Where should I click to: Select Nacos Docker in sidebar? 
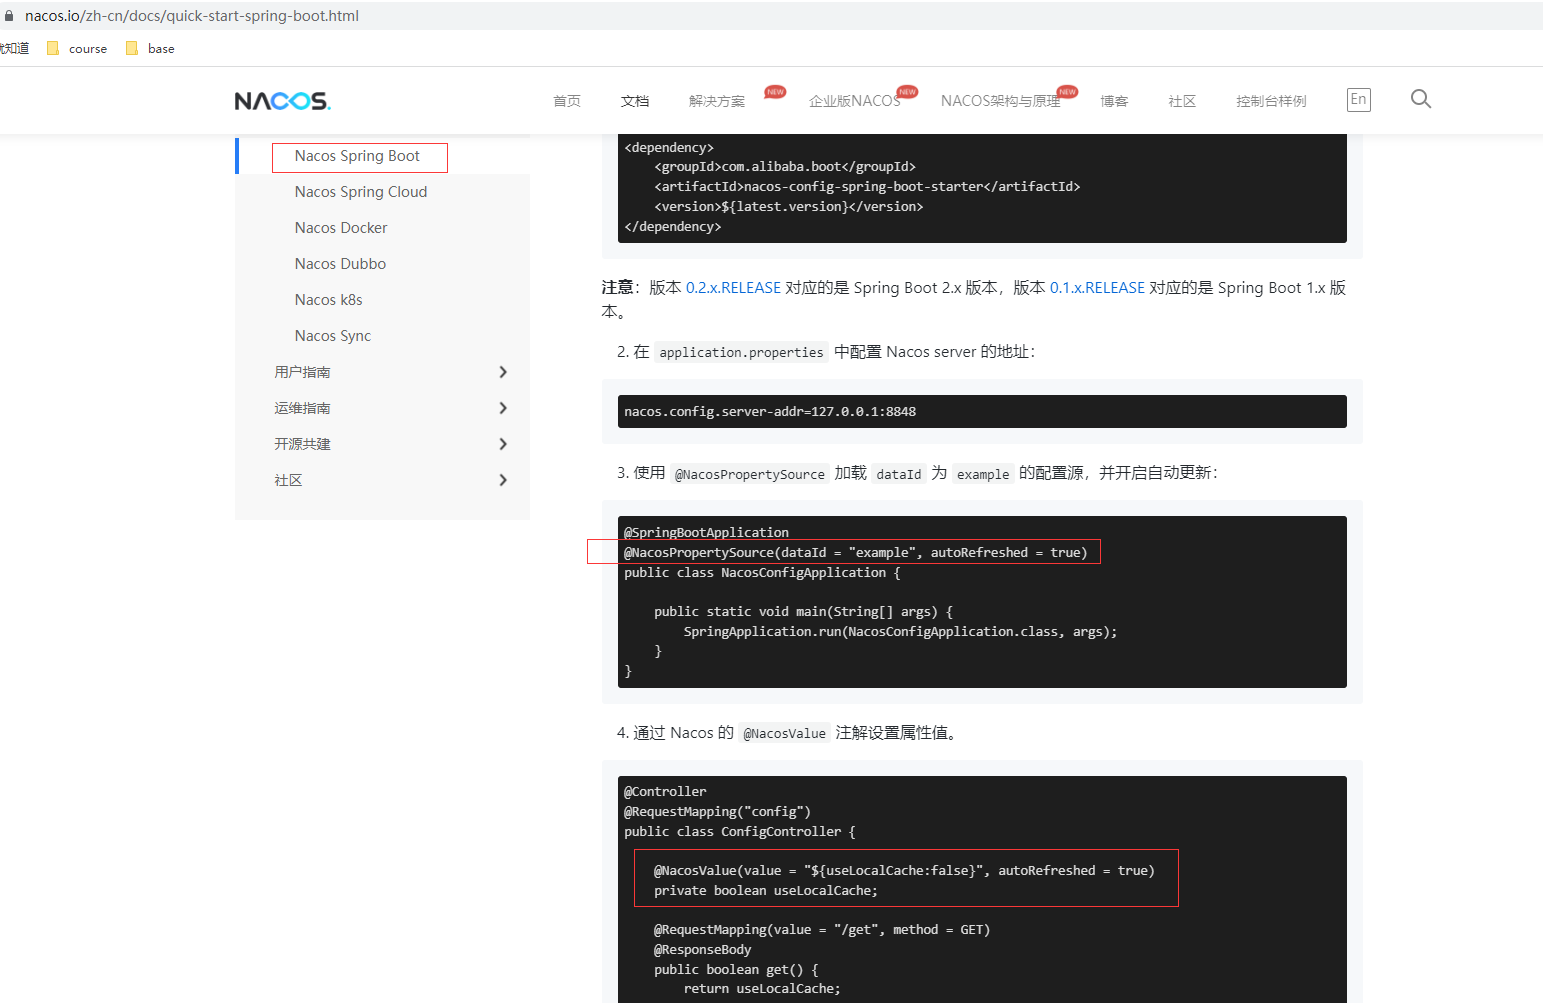(340, 228)
